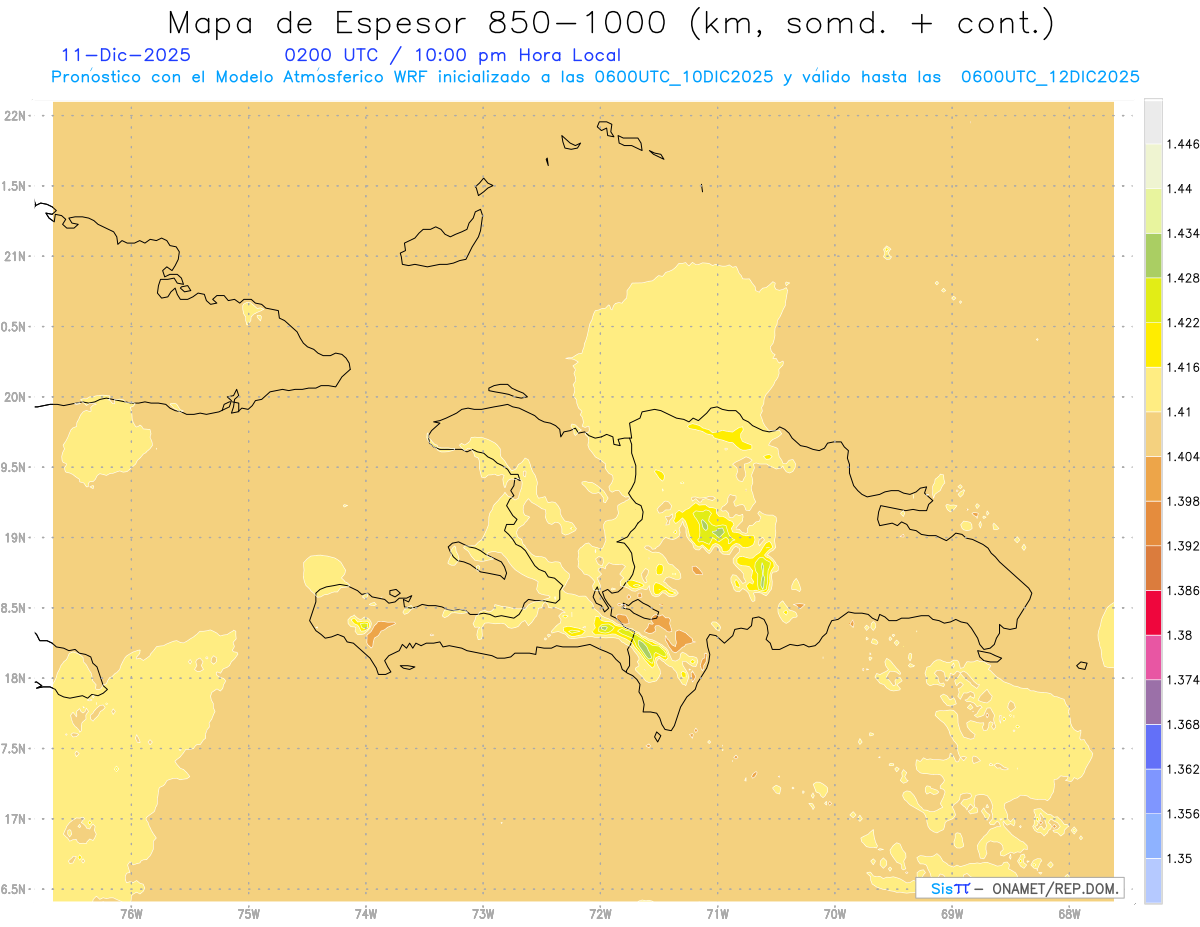
Task: Click the '72W' longitude label
Action: click(x=600, y=914)
